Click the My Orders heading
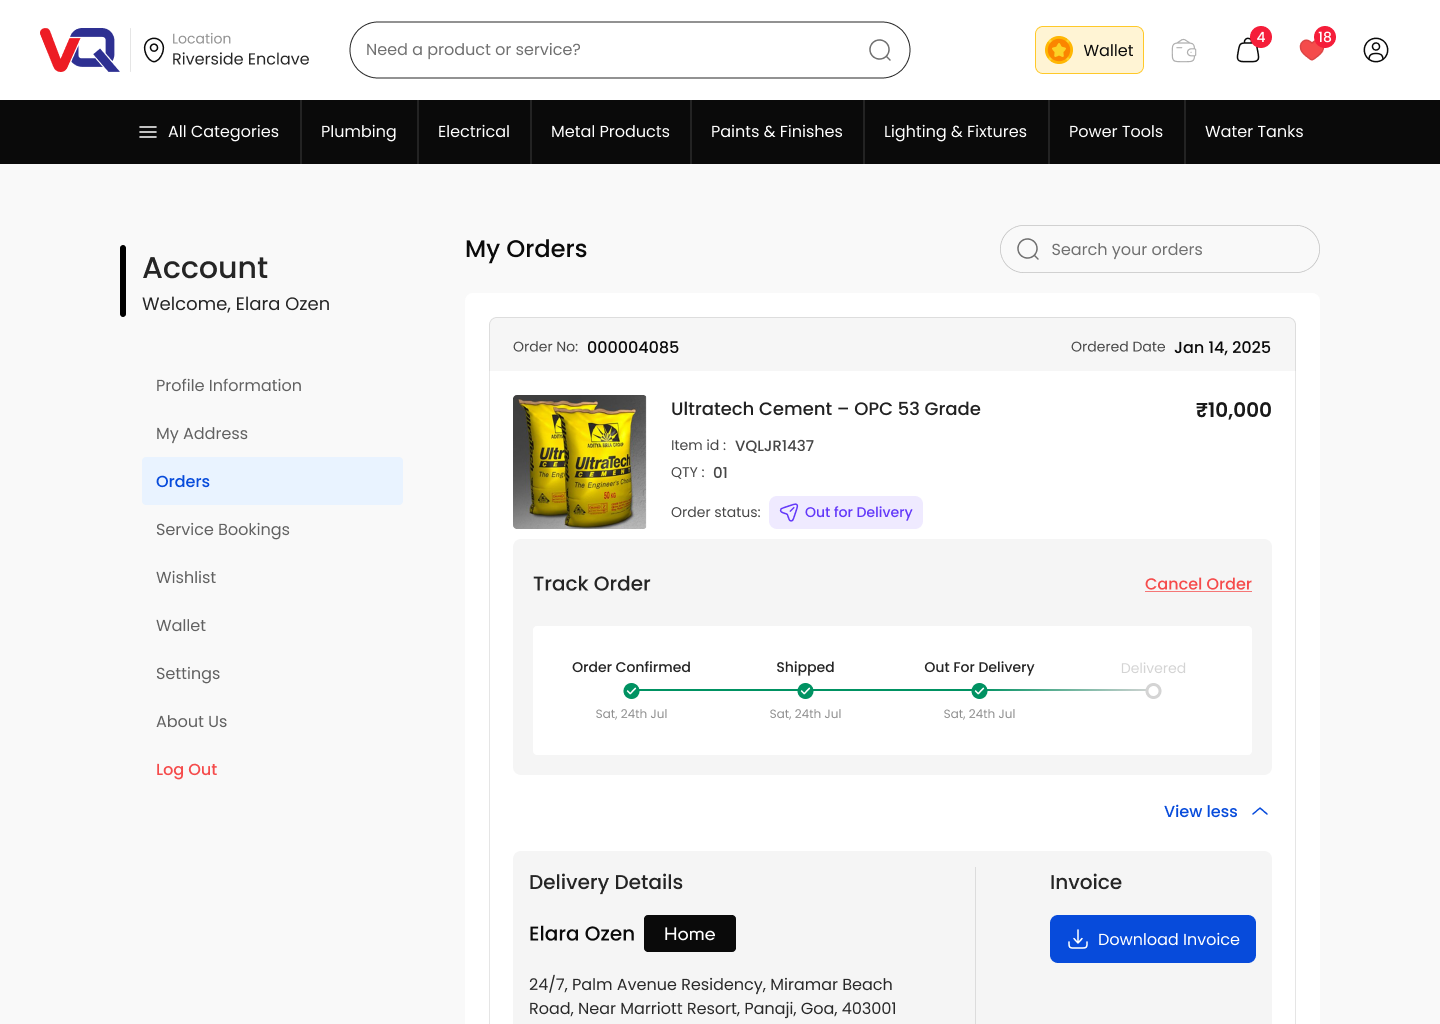This screenshot has height=1024, width=1440. point(526,249)
